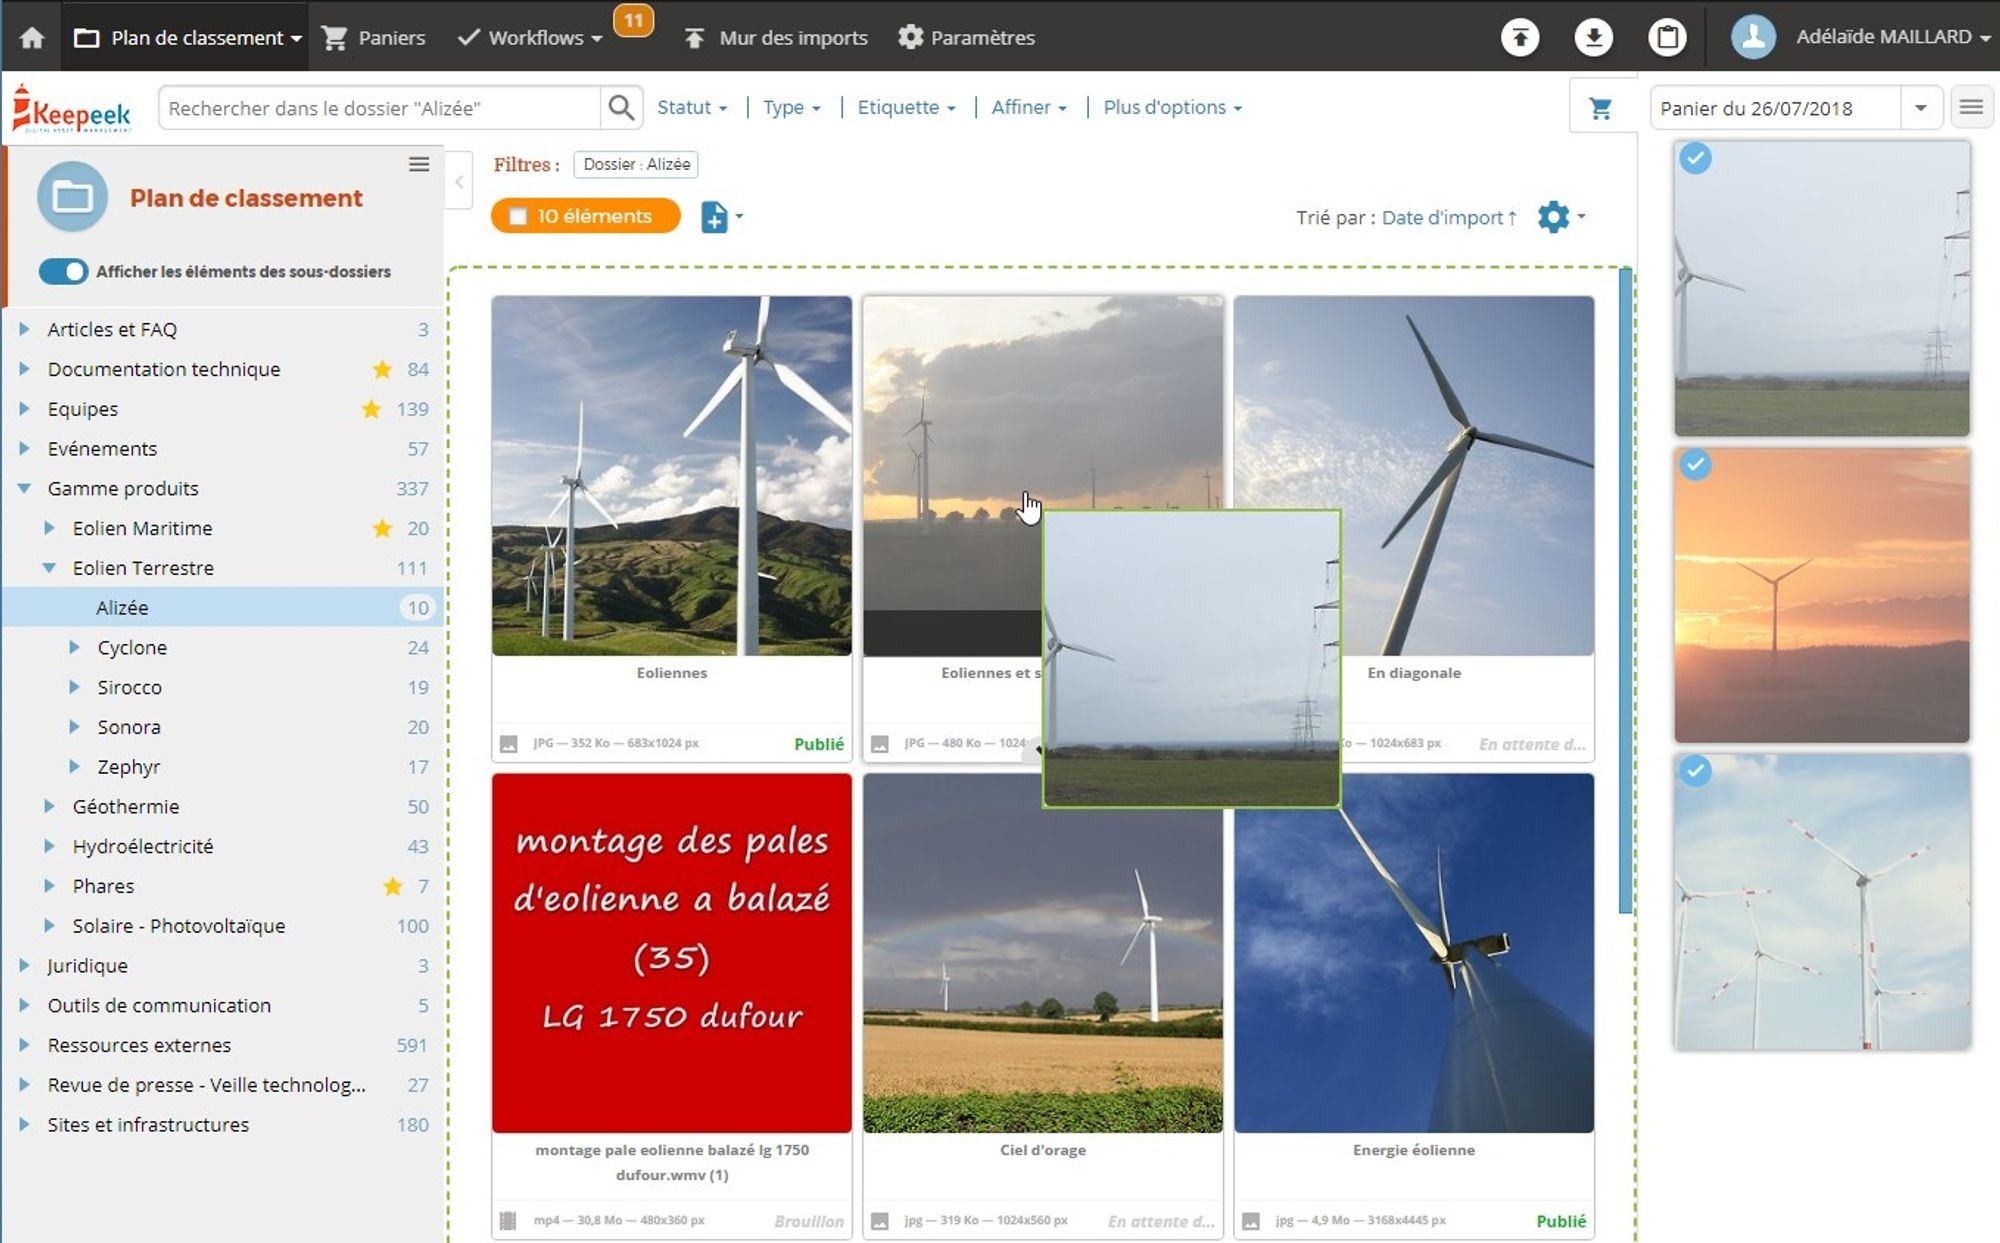Click the image type icon under Ciel d'orage
2000x1243 pixels.
(x=880, y=1221)
